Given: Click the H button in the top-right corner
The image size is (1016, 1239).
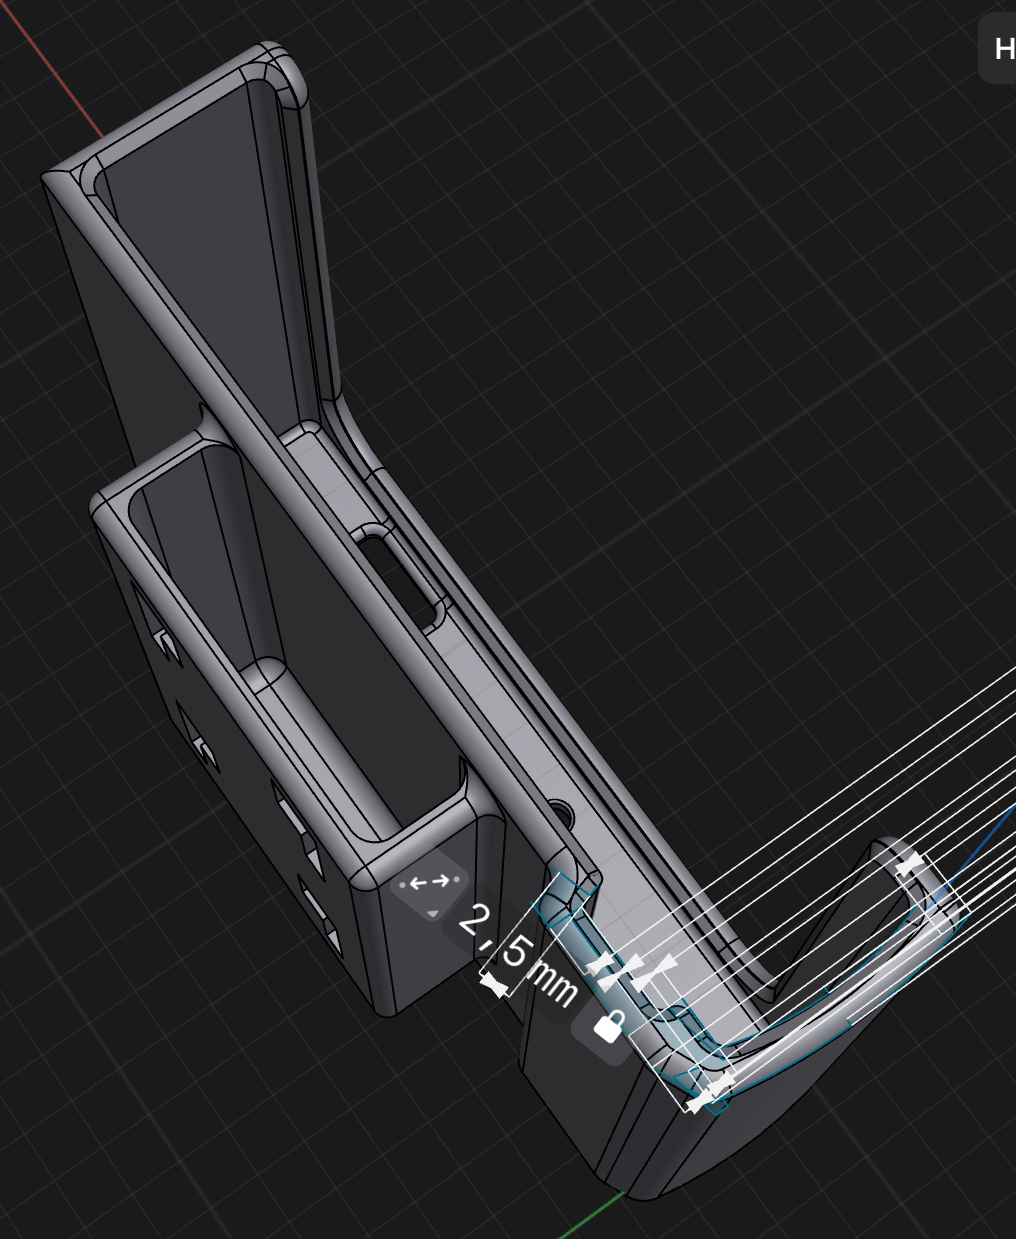Looking at the screenshot, I should pos(1003,49).
